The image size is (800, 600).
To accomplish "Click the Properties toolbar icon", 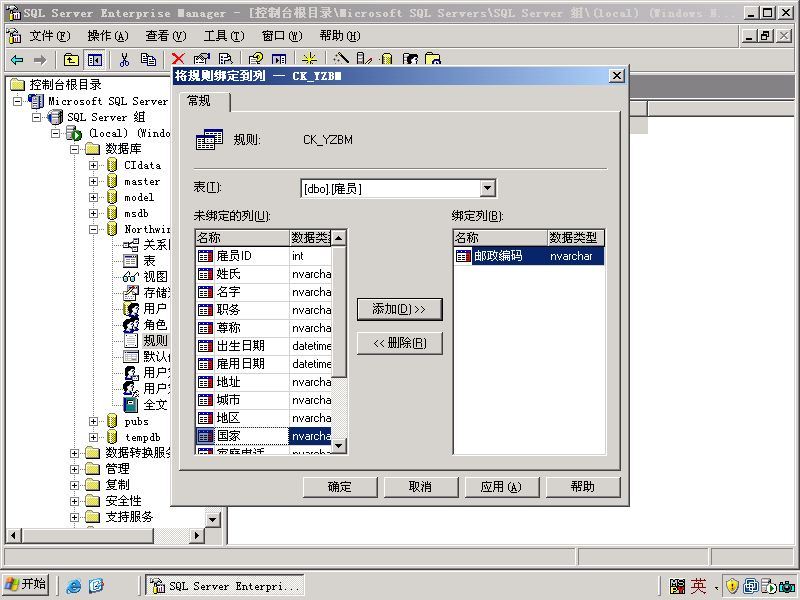I will 202,59.
